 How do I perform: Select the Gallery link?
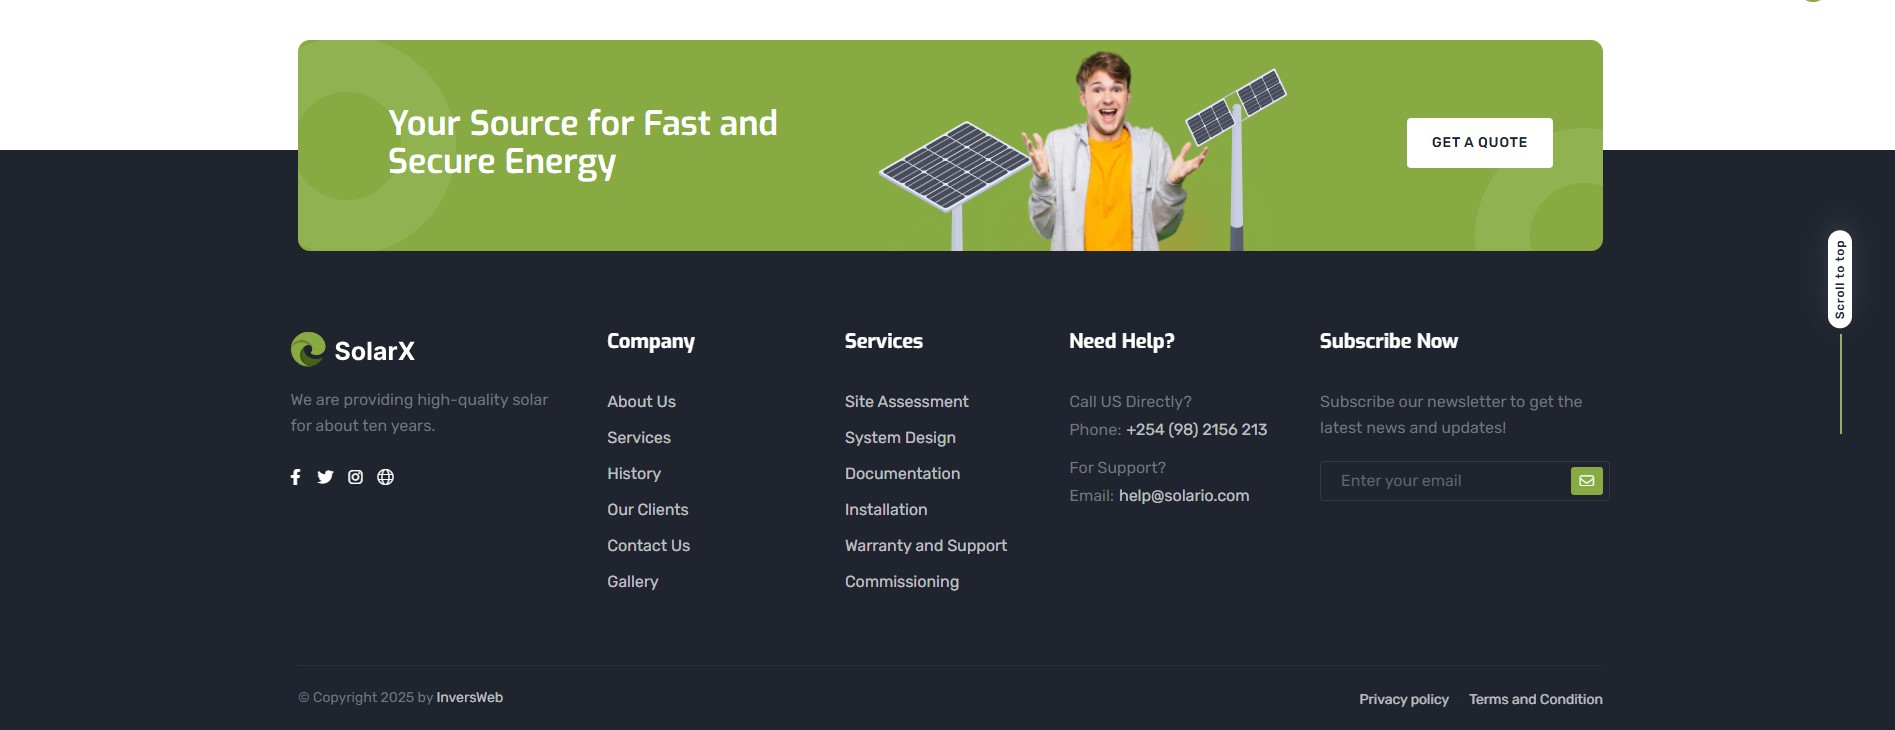coord(632,581)
